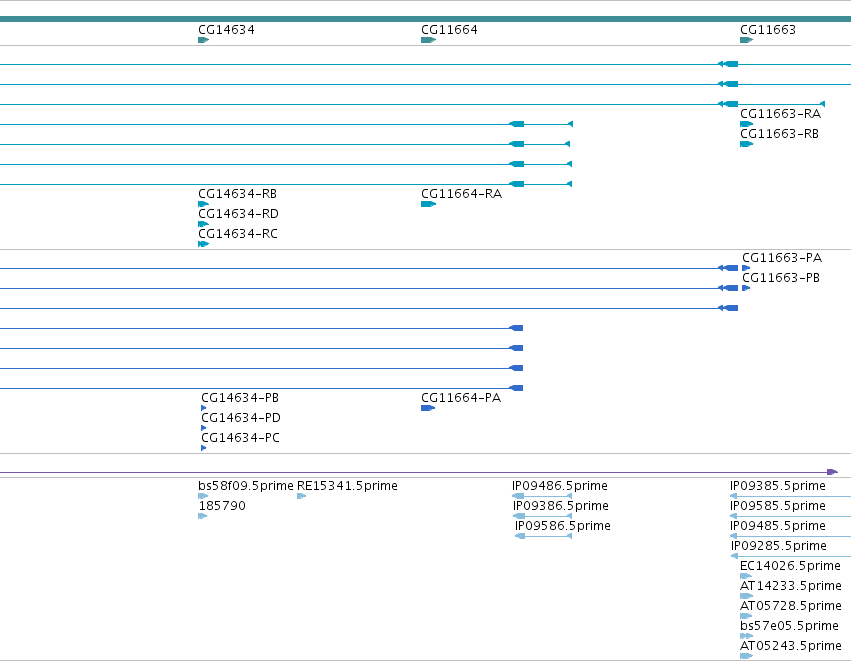Select EST IP09586.5prime label
Screen dimensions: 851x661
coord(563,526)
